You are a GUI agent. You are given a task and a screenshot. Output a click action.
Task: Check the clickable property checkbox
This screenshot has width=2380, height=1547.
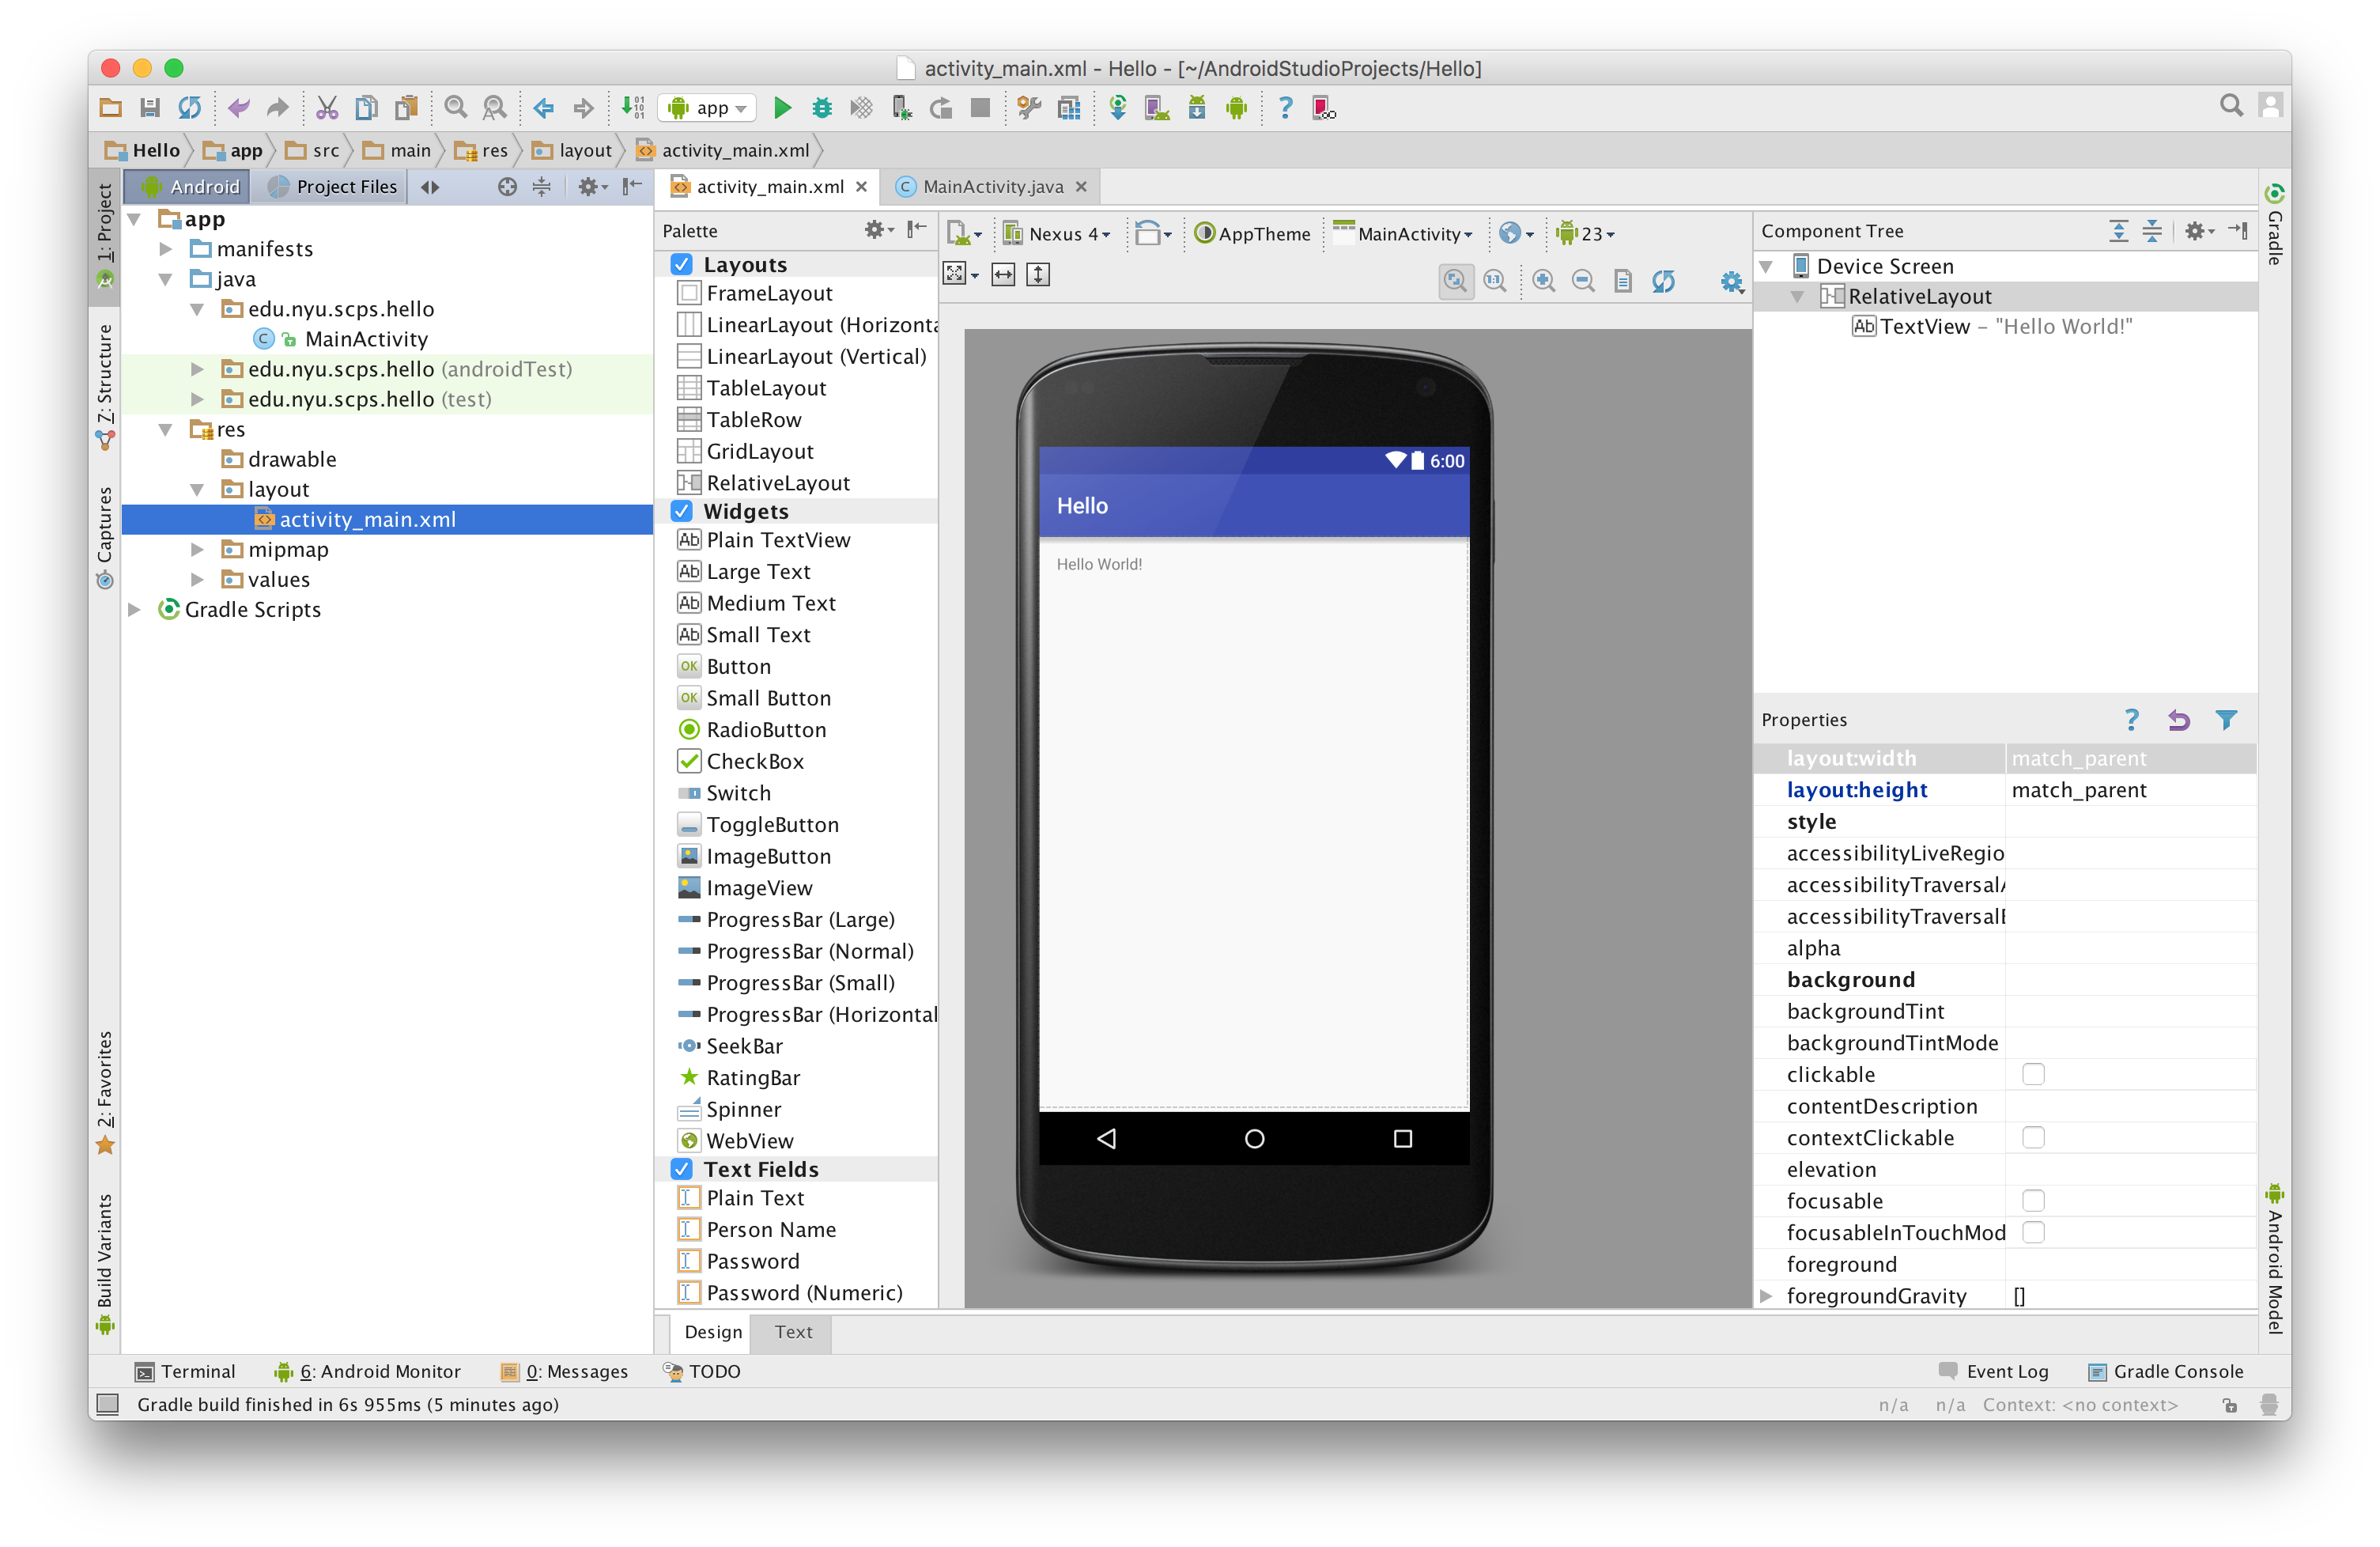point(2033,1074)
